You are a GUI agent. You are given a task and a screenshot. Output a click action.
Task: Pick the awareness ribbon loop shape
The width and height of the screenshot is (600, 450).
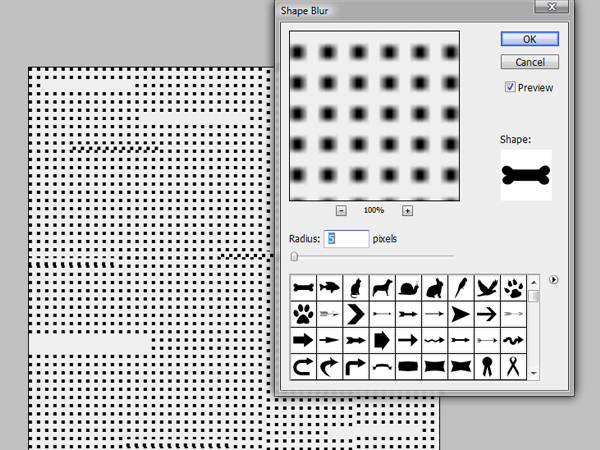(x=514, y=367)
